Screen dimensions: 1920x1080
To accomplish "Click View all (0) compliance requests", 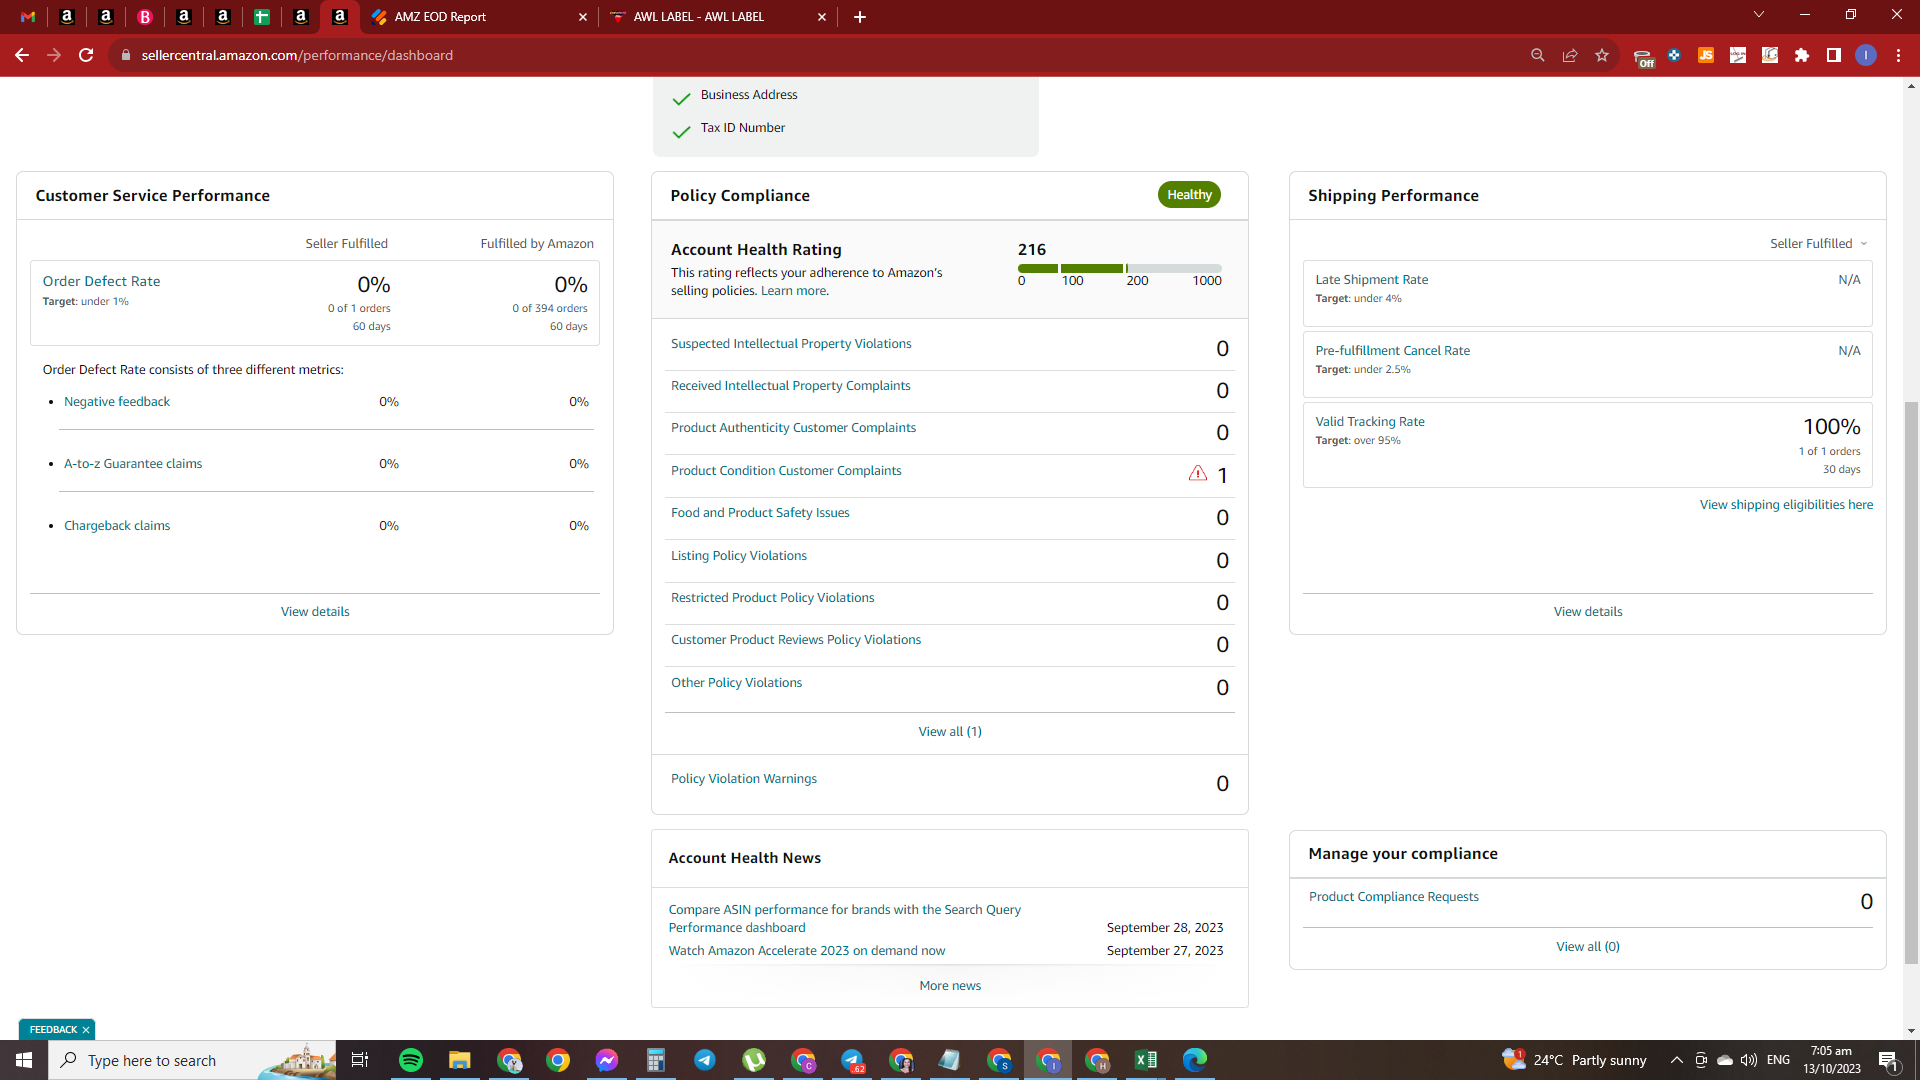I will pyautogui.click(x=1588, y=947).
